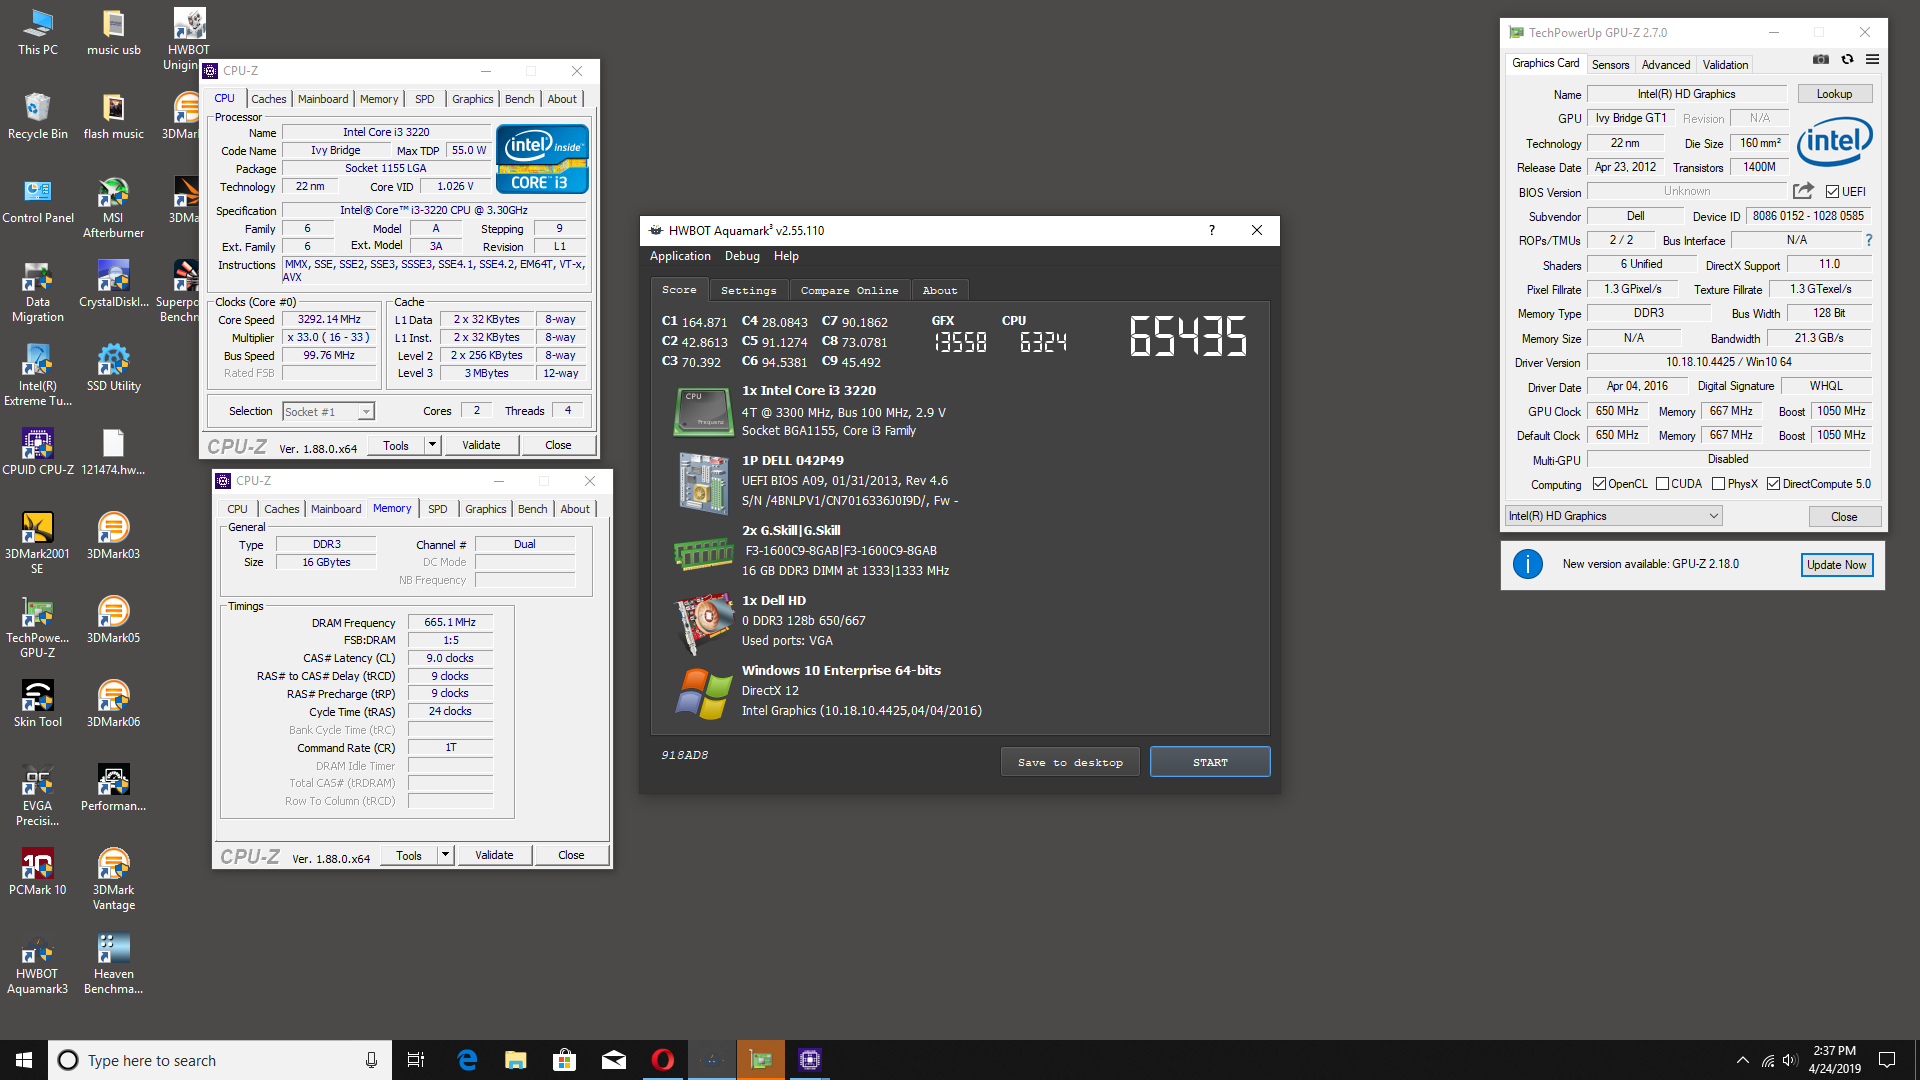The image size is (1920, 1080).
Task: Open the Settings tab in Aquamark
Action: point(748,290)
